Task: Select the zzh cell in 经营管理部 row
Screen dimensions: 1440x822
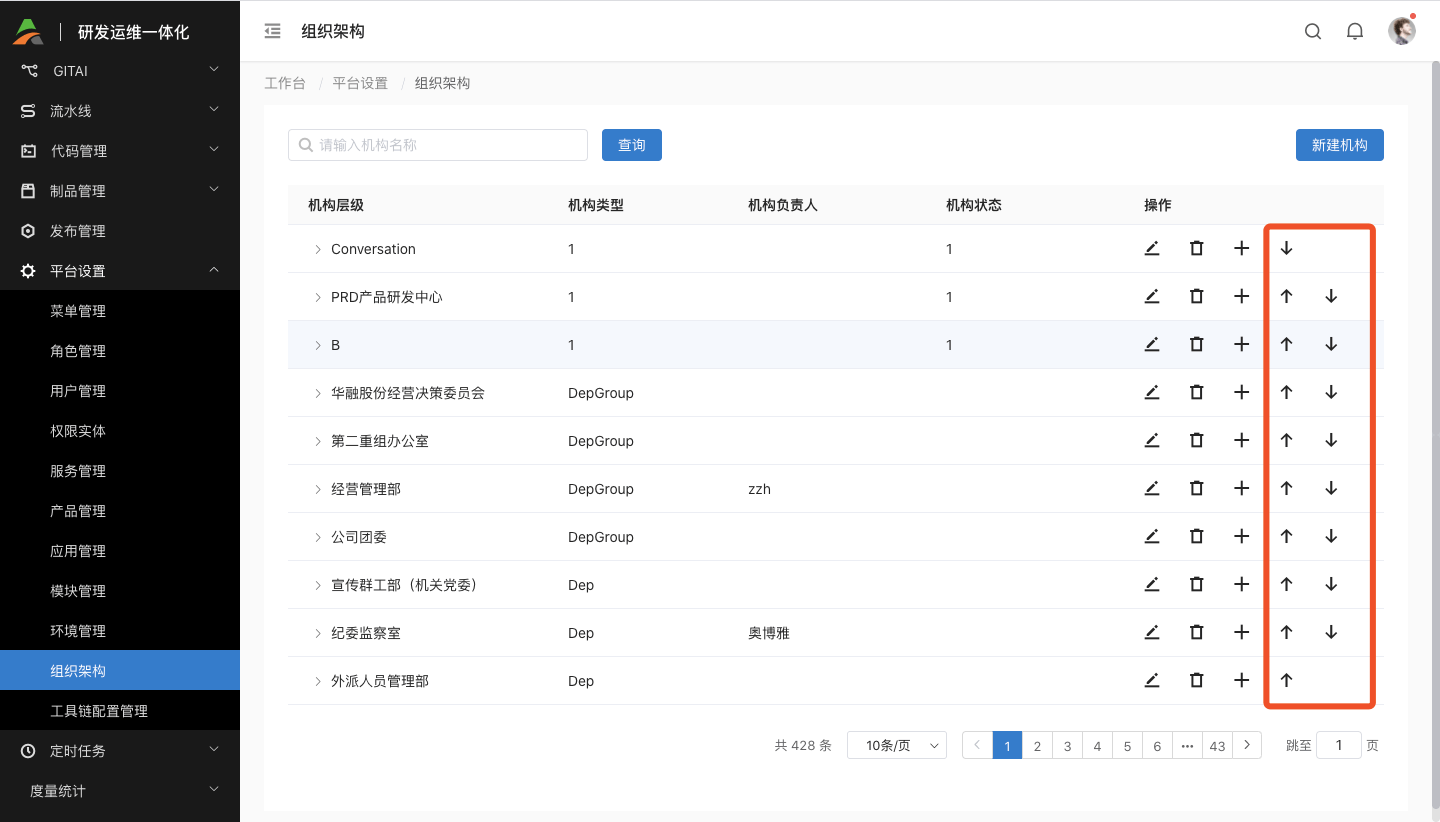Action: [x=759, y=489]
